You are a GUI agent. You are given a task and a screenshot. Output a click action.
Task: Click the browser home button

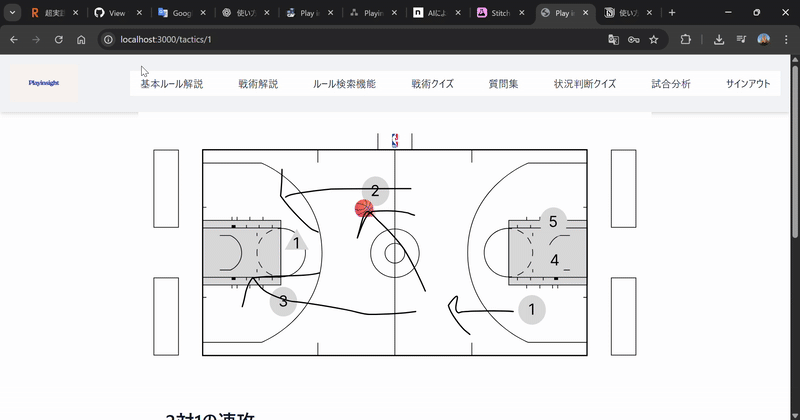[x=81, y=40]
